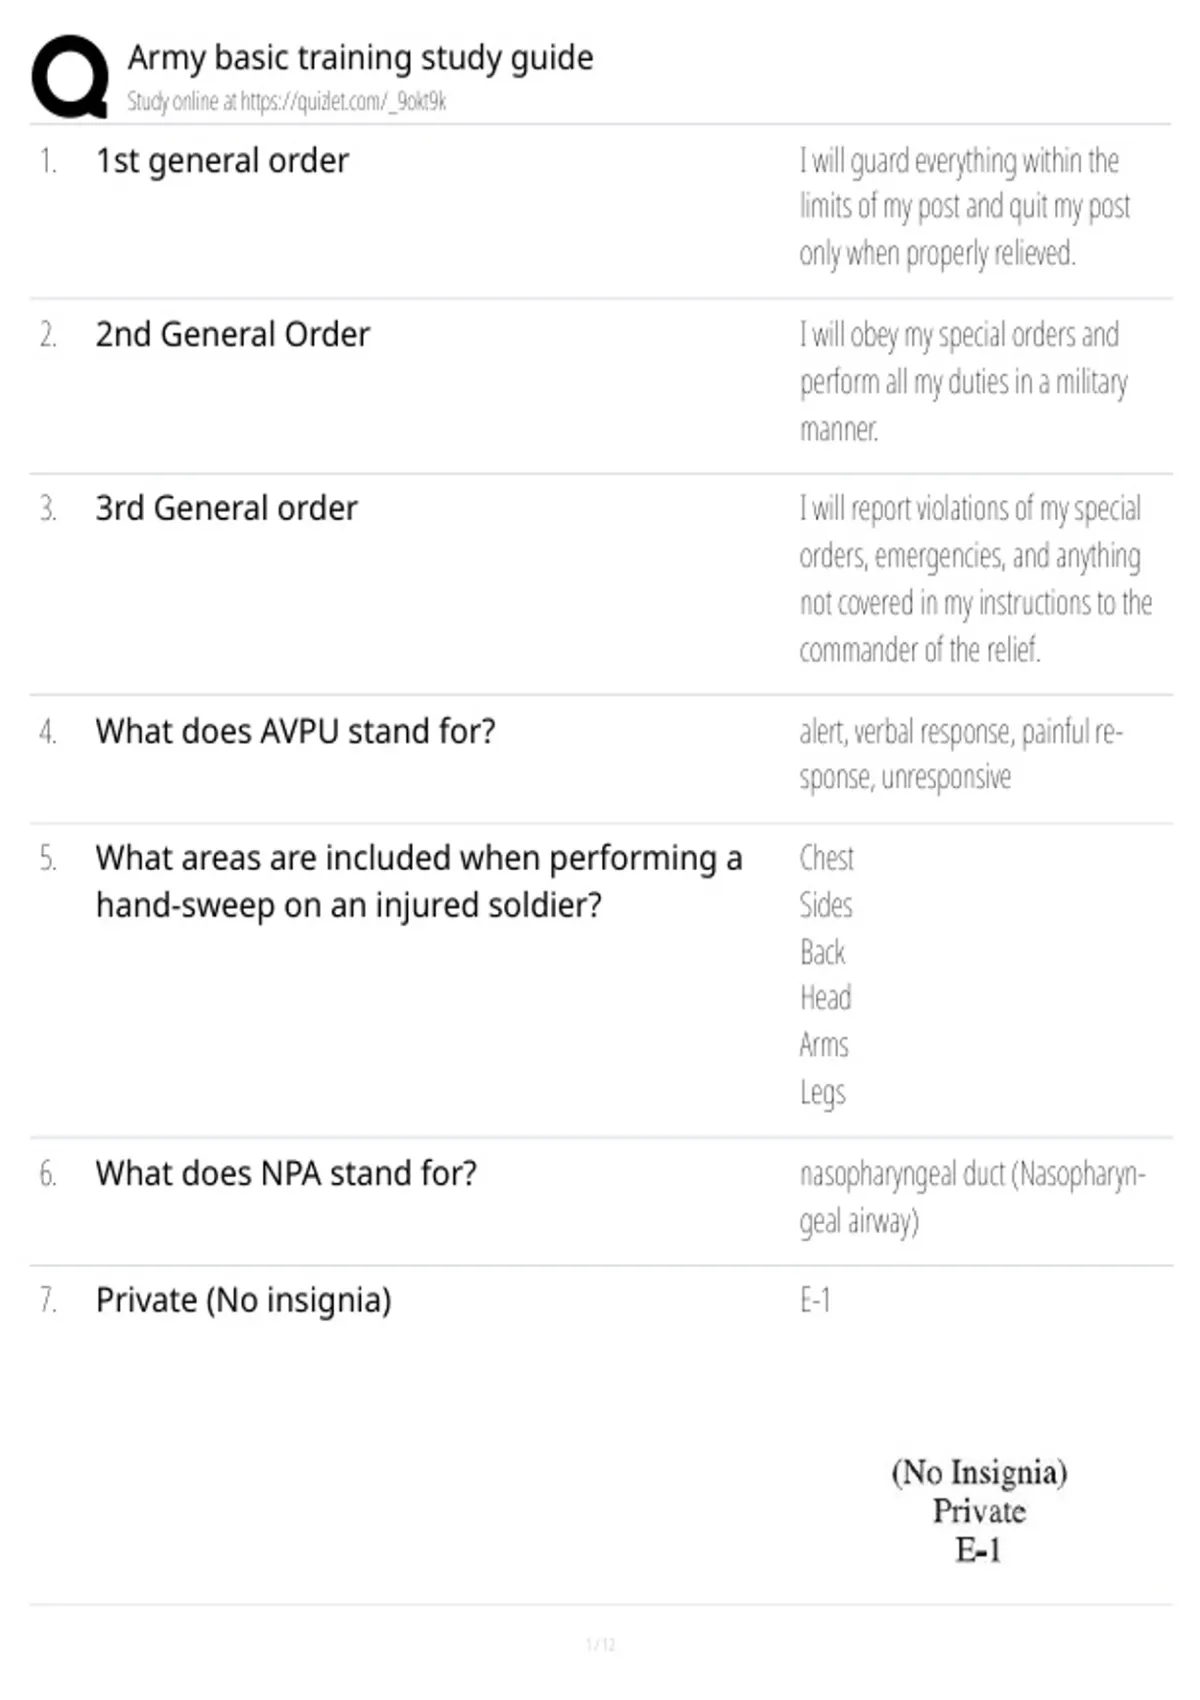Select the 3rd General order term

click(x=226, y=508)
